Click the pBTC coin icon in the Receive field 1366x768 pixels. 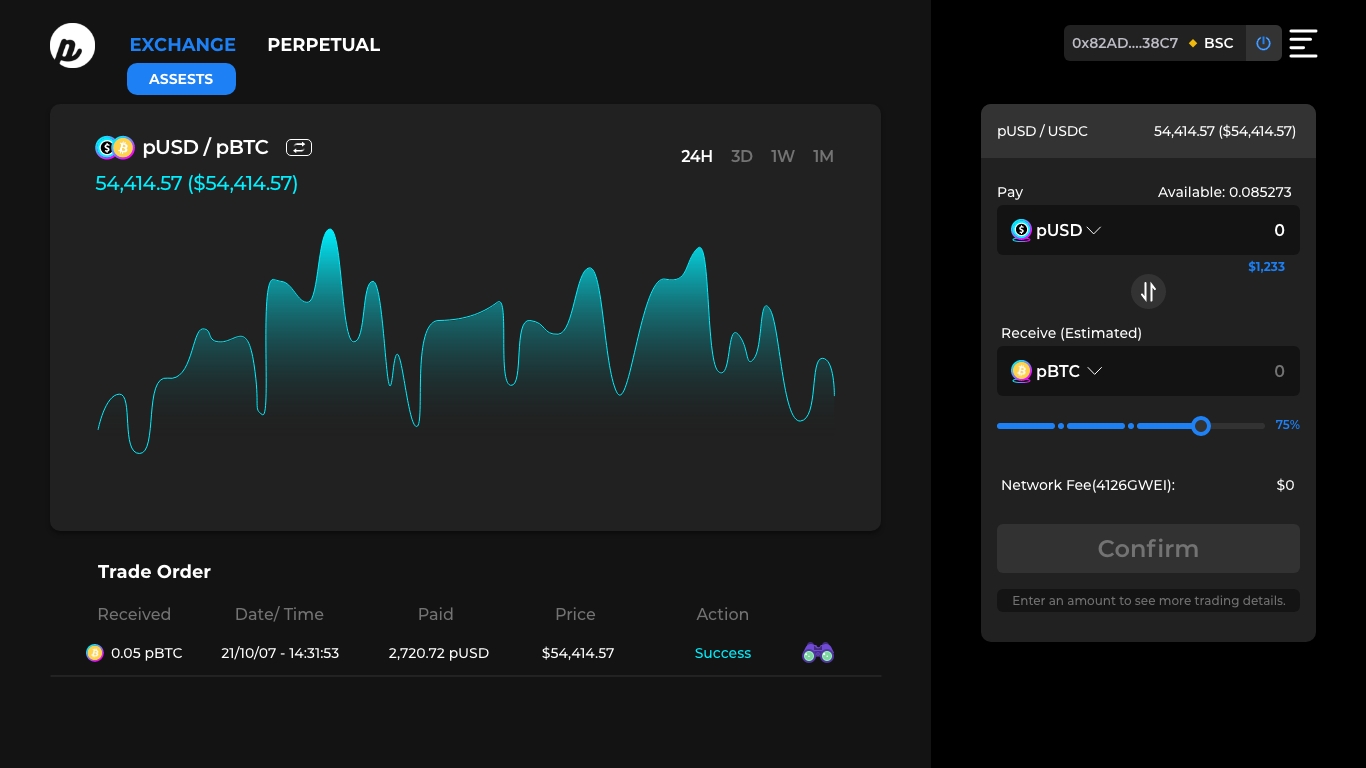pyautogui.click(x=1021, y=371)
